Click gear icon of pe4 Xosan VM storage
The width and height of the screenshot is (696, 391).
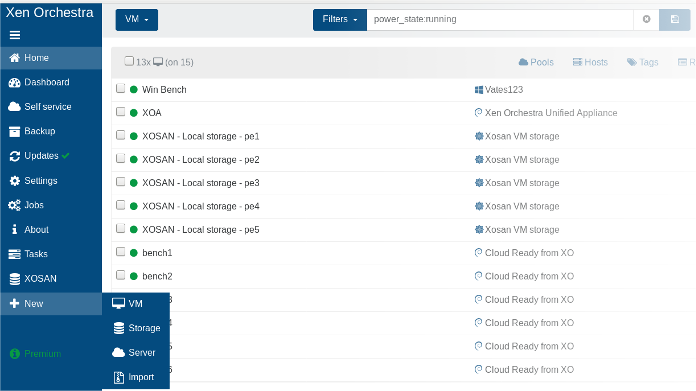point(479,206)
